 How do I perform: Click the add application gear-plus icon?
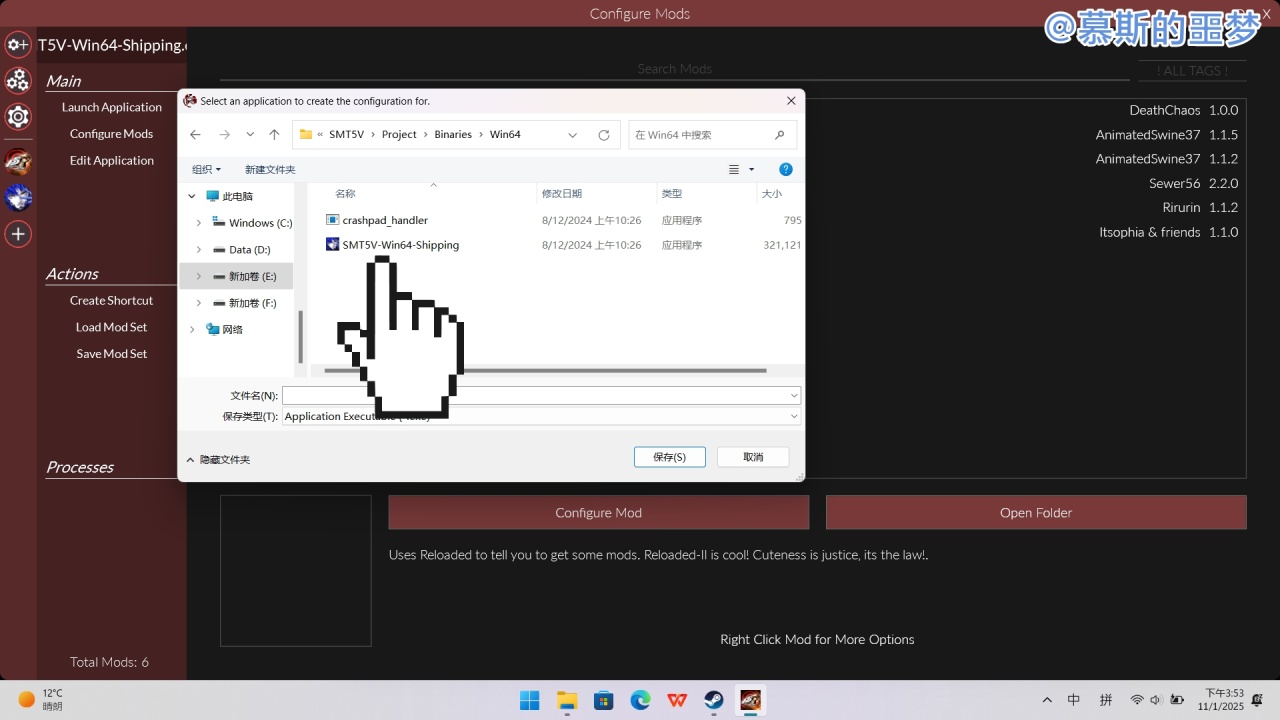(x=18, y=45)
